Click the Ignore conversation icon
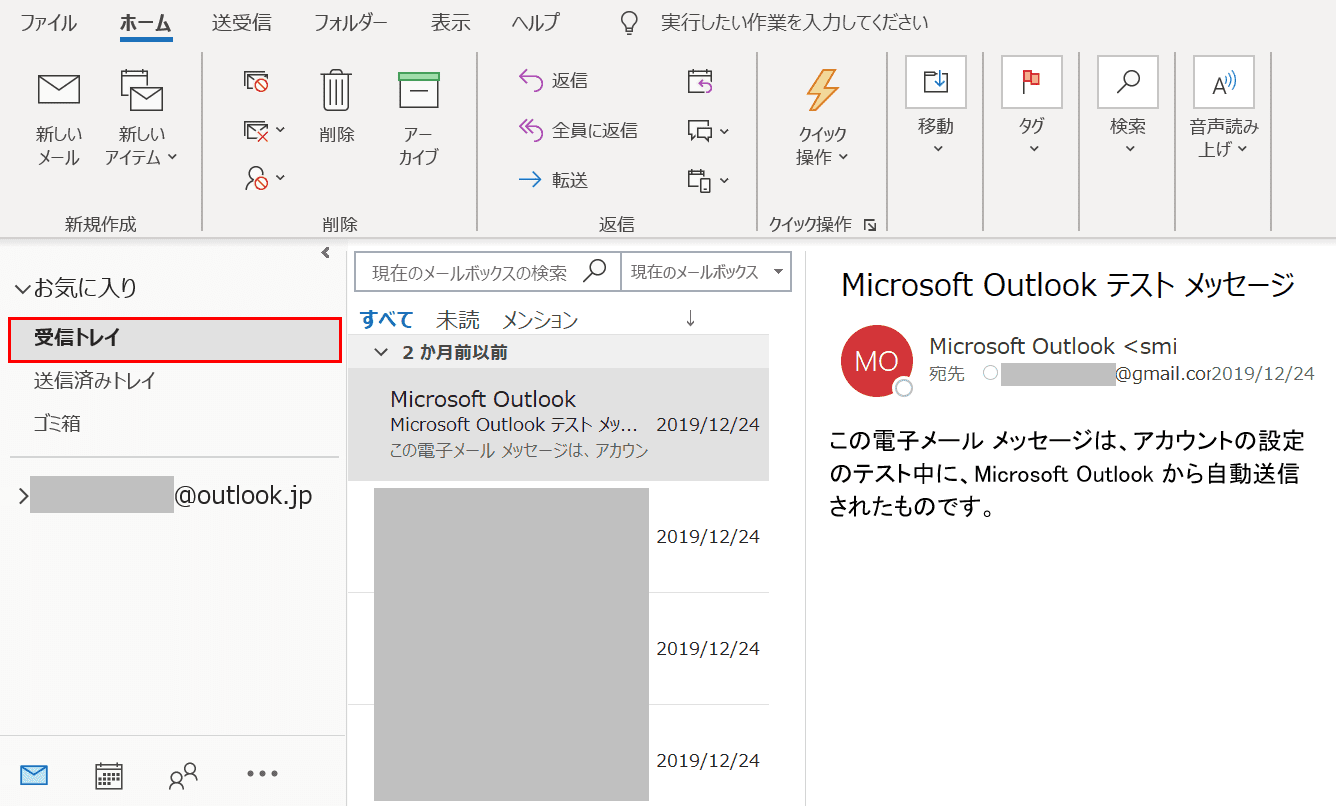The image size is (1336, 806). point(256,81)
